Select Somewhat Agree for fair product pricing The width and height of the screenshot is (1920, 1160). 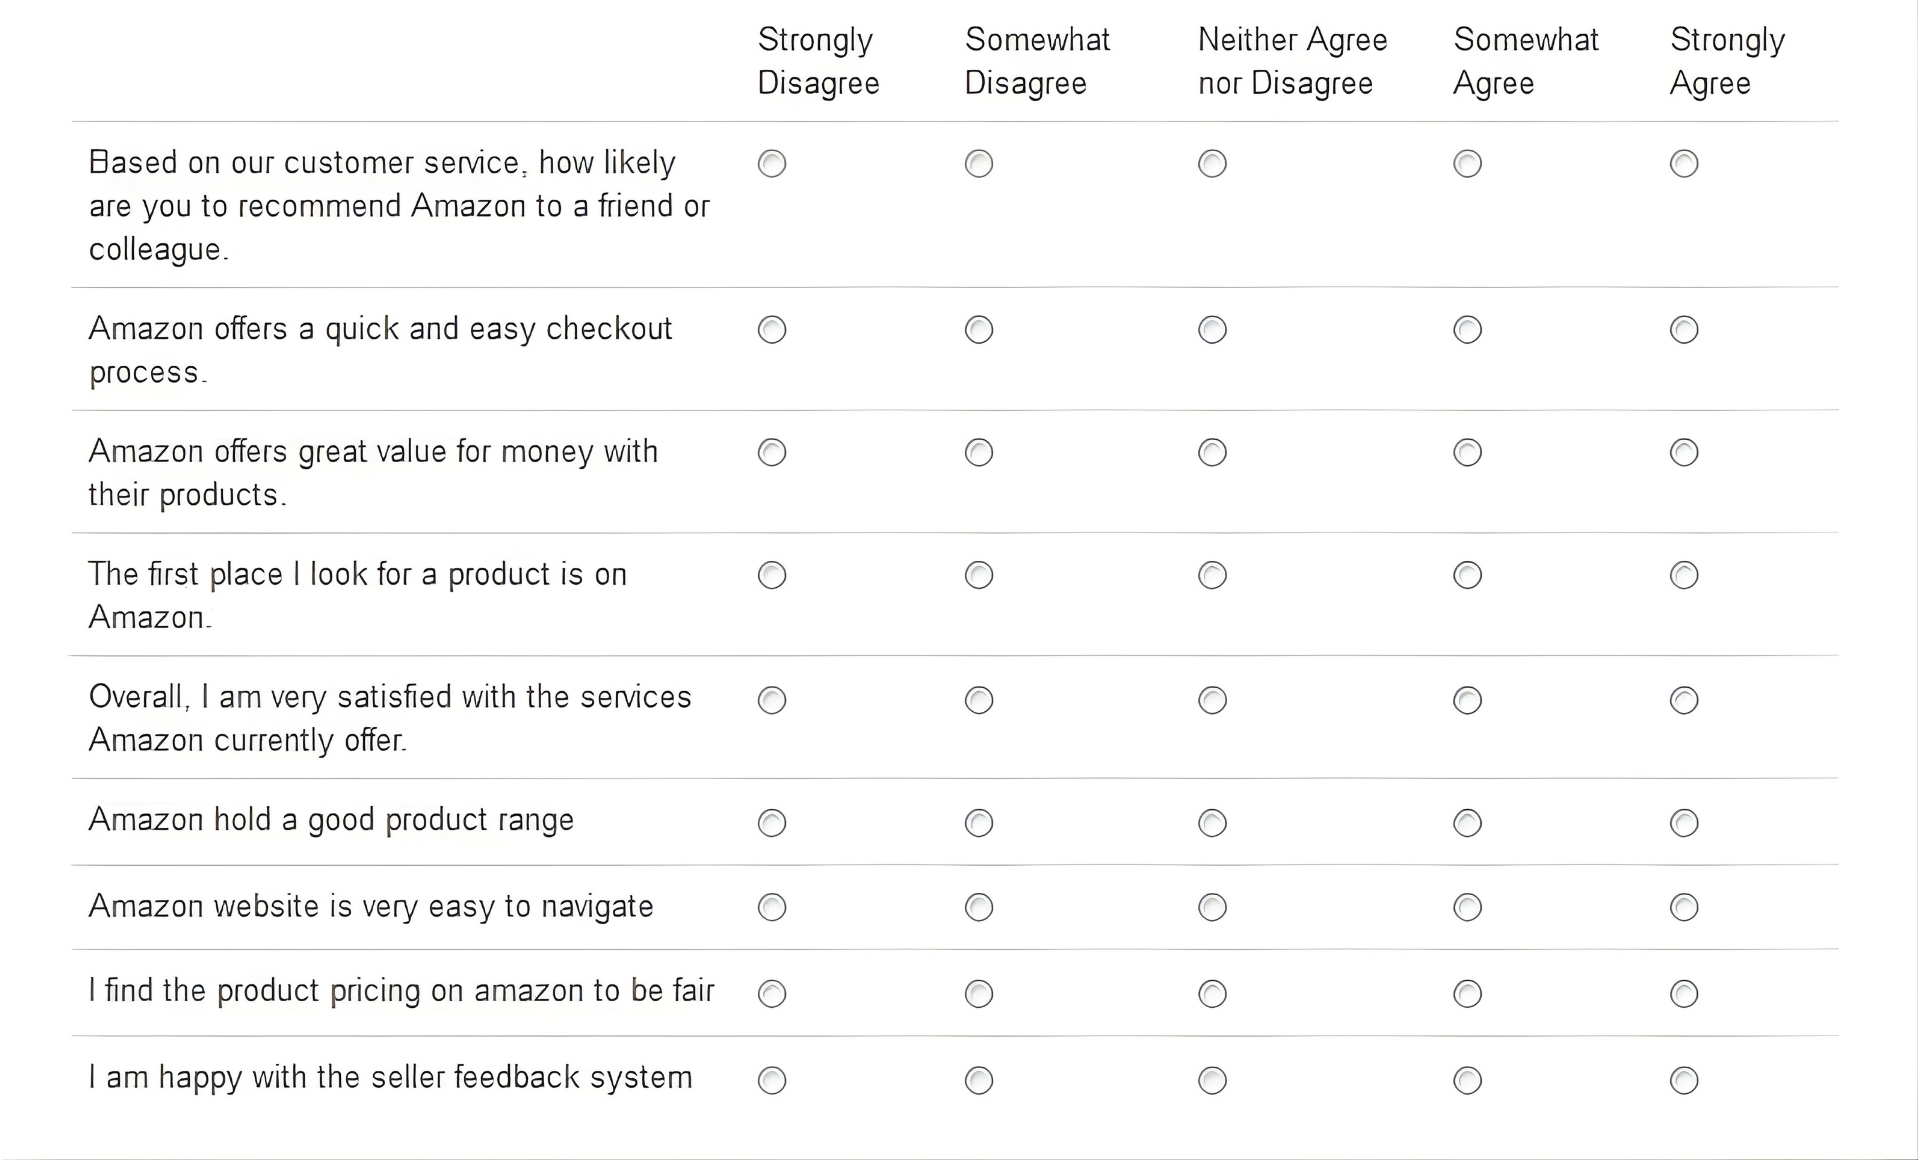coord(1467,993)
